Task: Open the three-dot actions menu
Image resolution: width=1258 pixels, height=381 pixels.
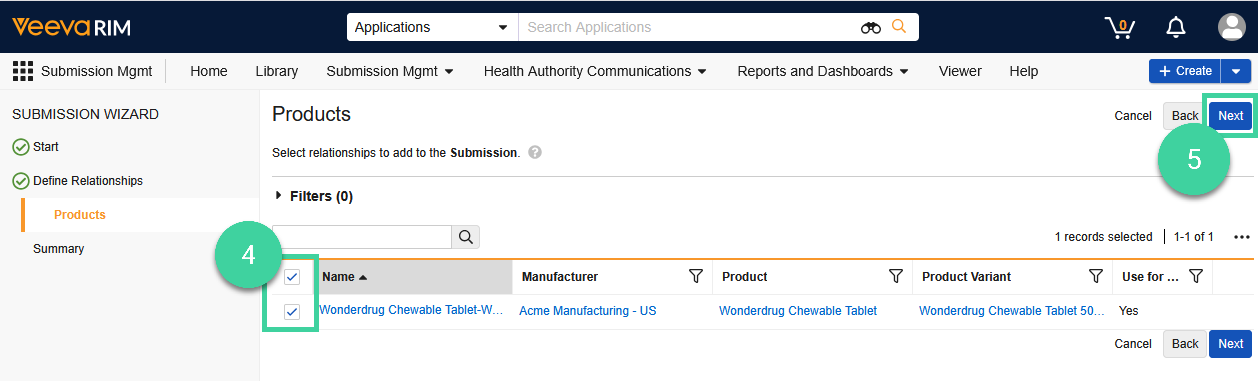Action: pyautogui.click(x=1242, y=237)
